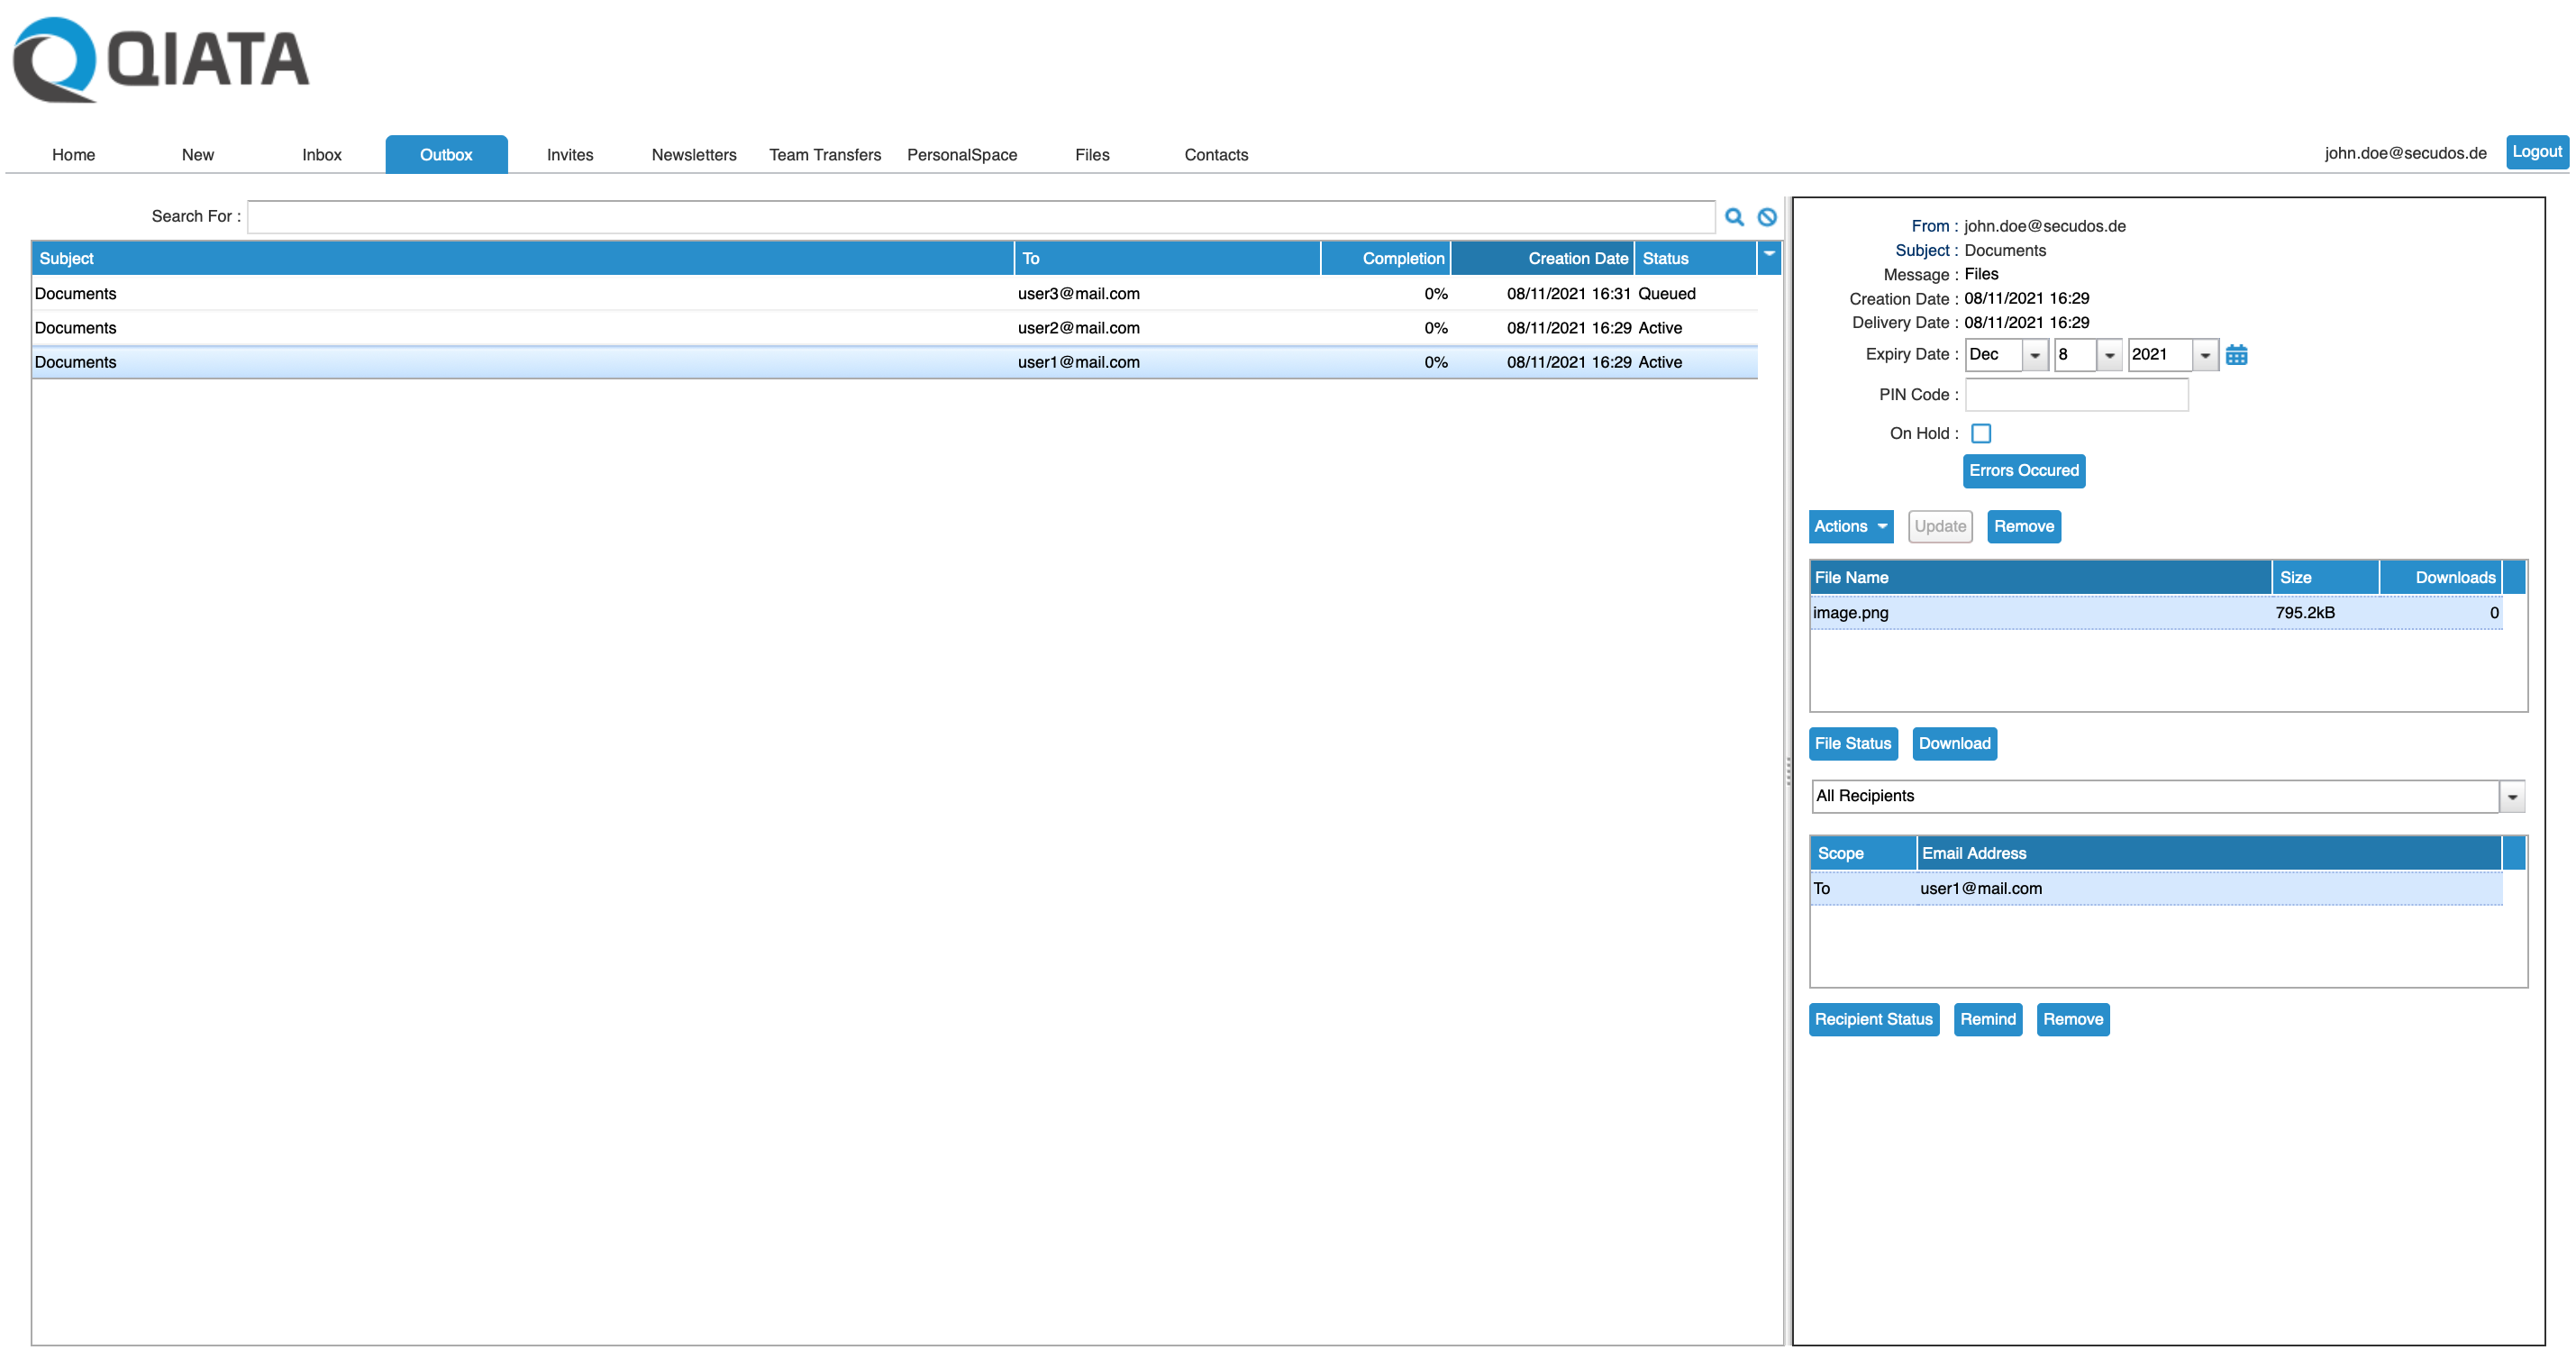
Task: Click into the PIN Code field
Action: click(2076, 395)
